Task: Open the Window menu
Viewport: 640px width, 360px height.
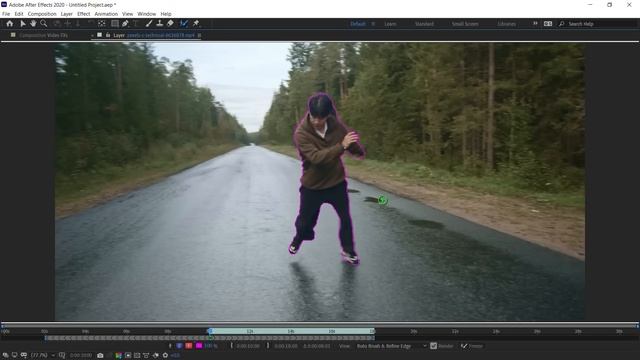Action: (147, 14)
